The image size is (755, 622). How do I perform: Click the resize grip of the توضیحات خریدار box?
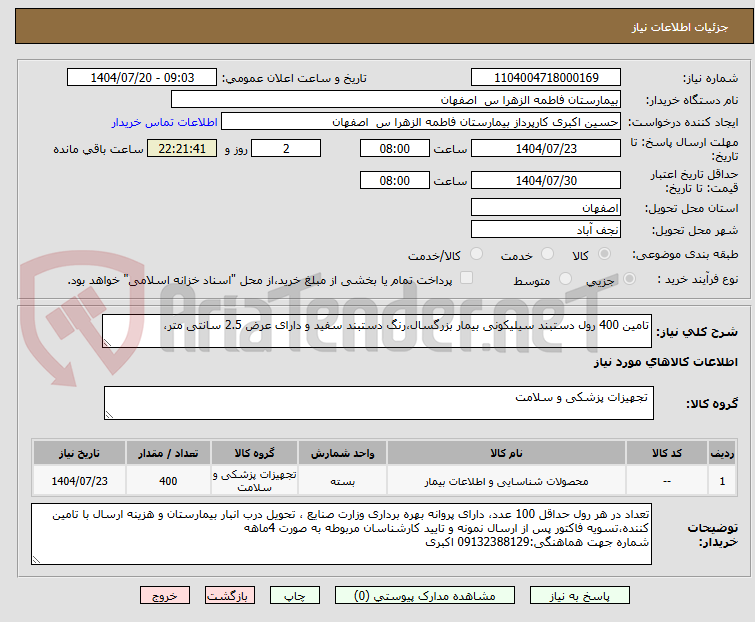coord(36,559)
